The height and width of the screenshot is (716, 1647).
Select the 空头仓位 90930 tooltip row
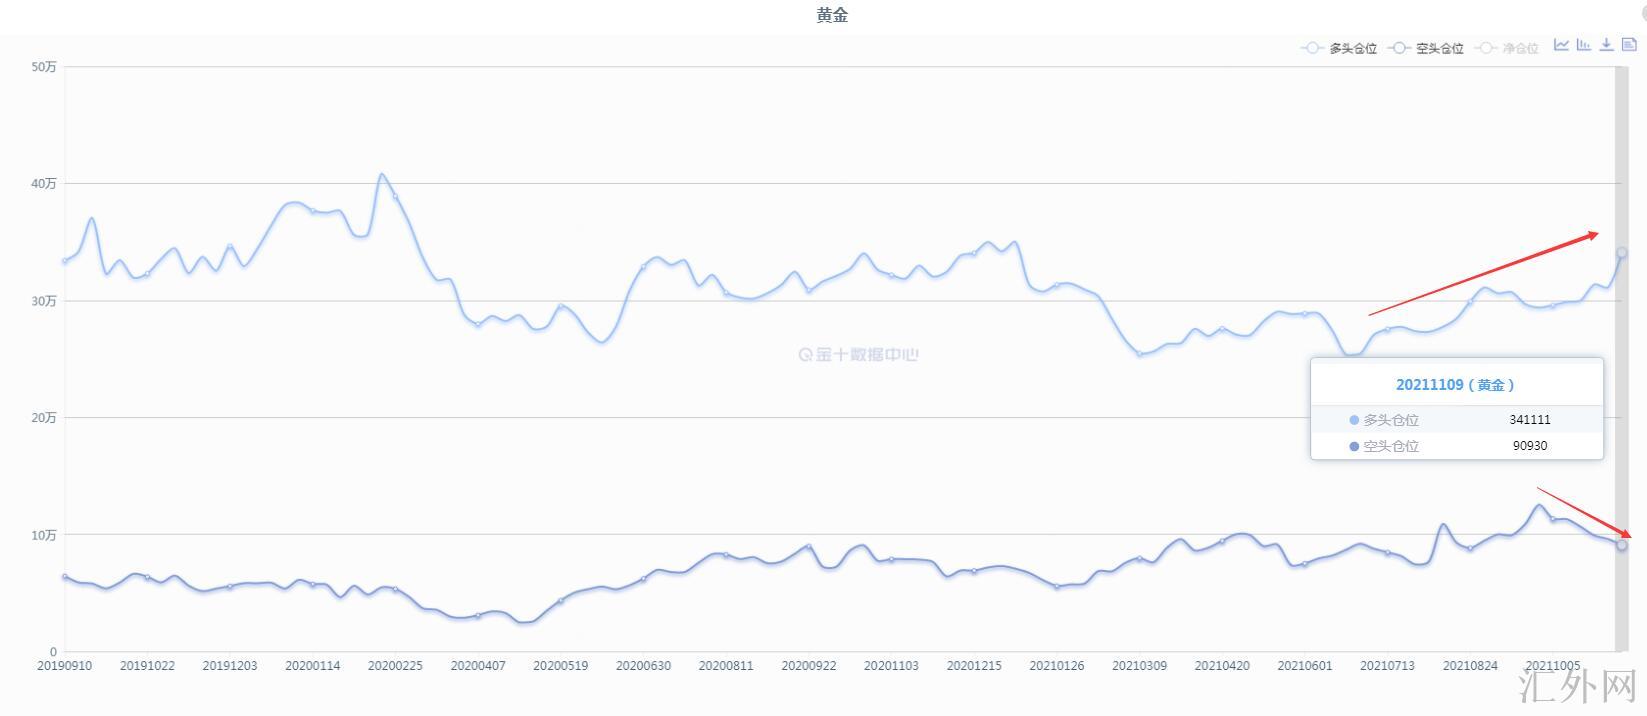[1456, 446]
